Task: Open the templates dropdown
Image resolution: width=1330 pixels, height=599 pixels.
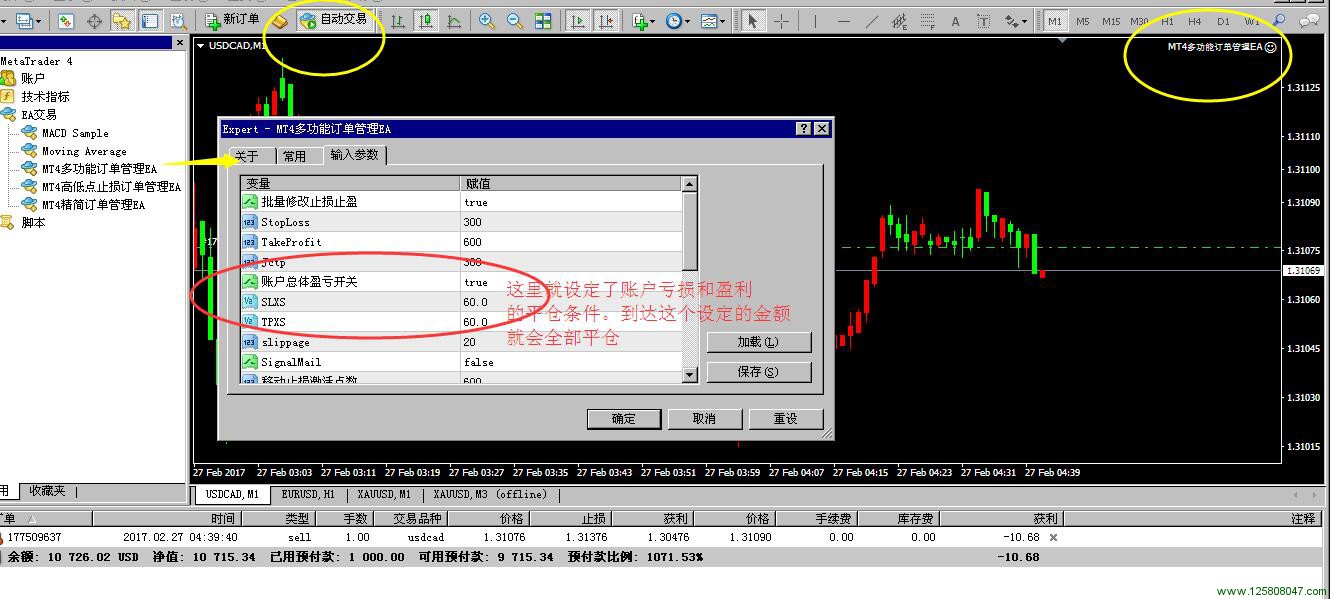Action: [712, 20]
